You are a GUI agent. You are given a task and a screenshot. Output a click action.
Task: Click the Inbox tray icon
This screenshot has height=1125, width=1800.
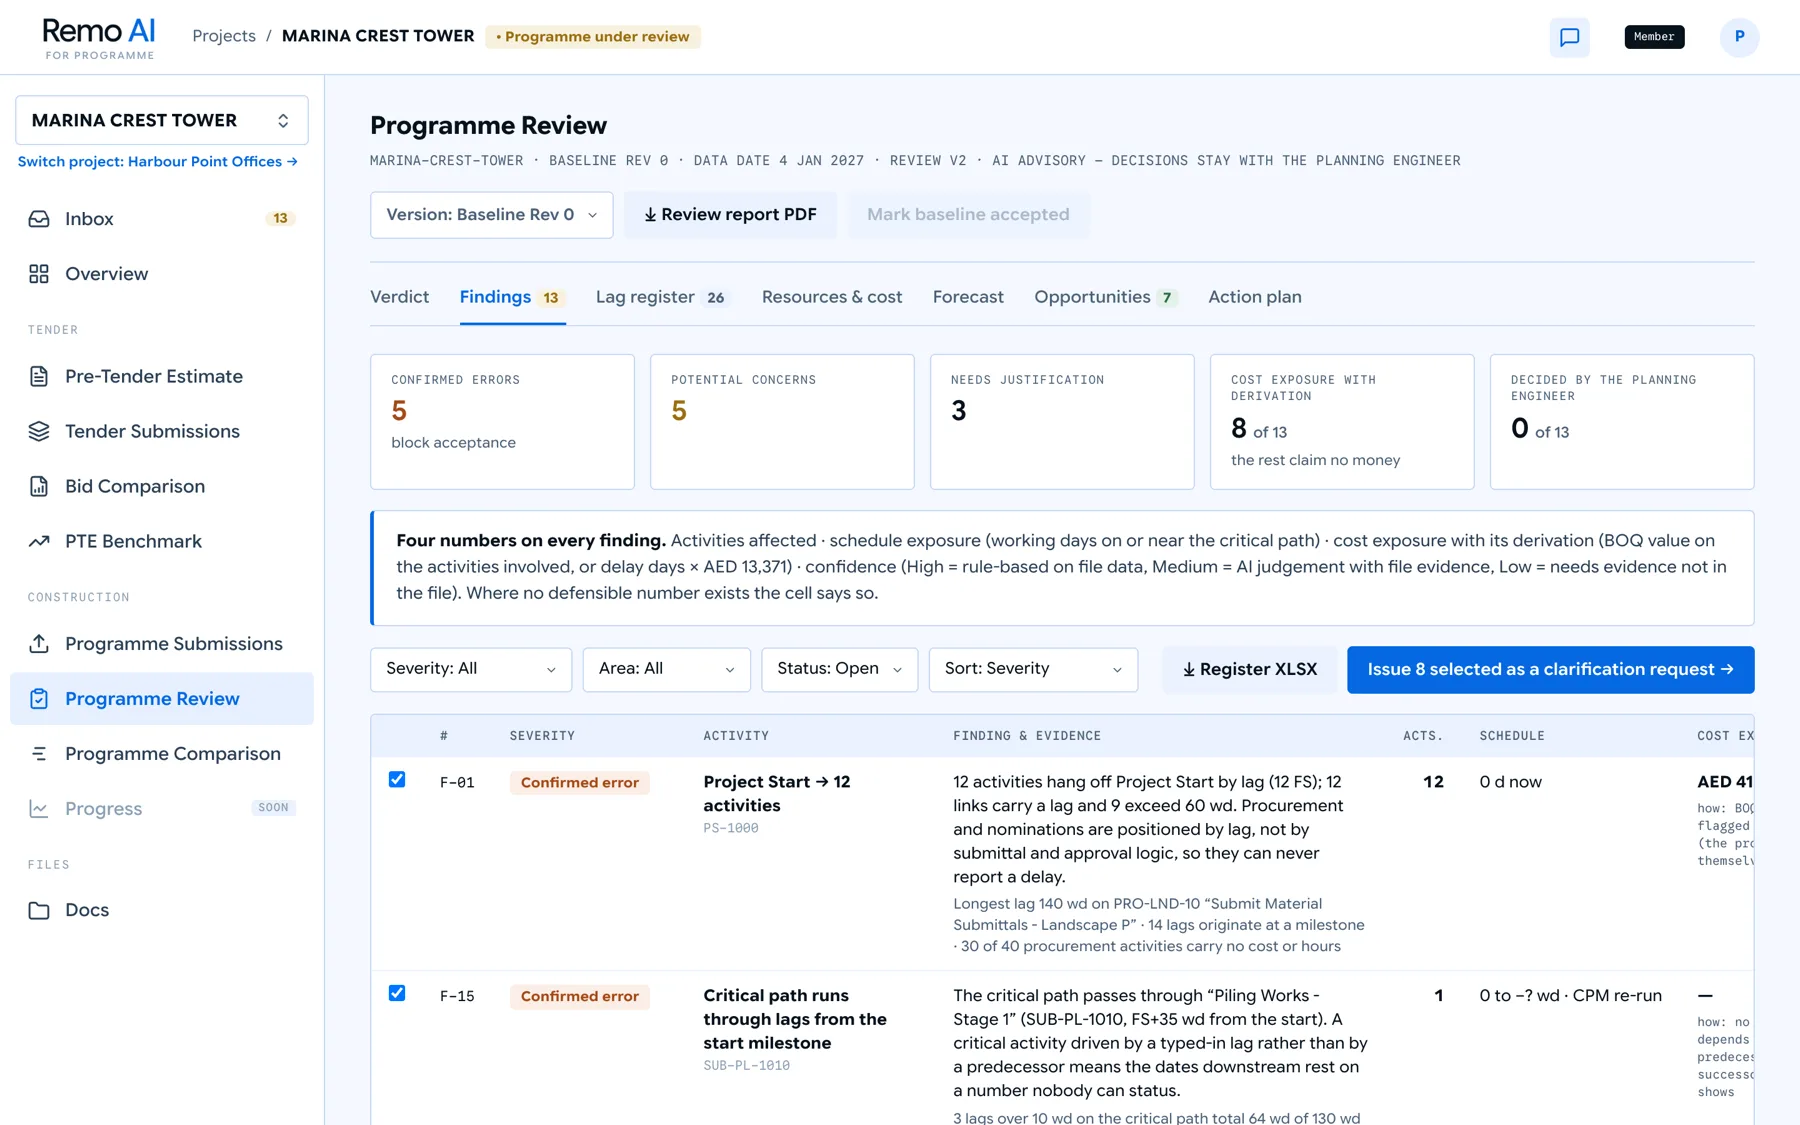(x=39, y=219)
